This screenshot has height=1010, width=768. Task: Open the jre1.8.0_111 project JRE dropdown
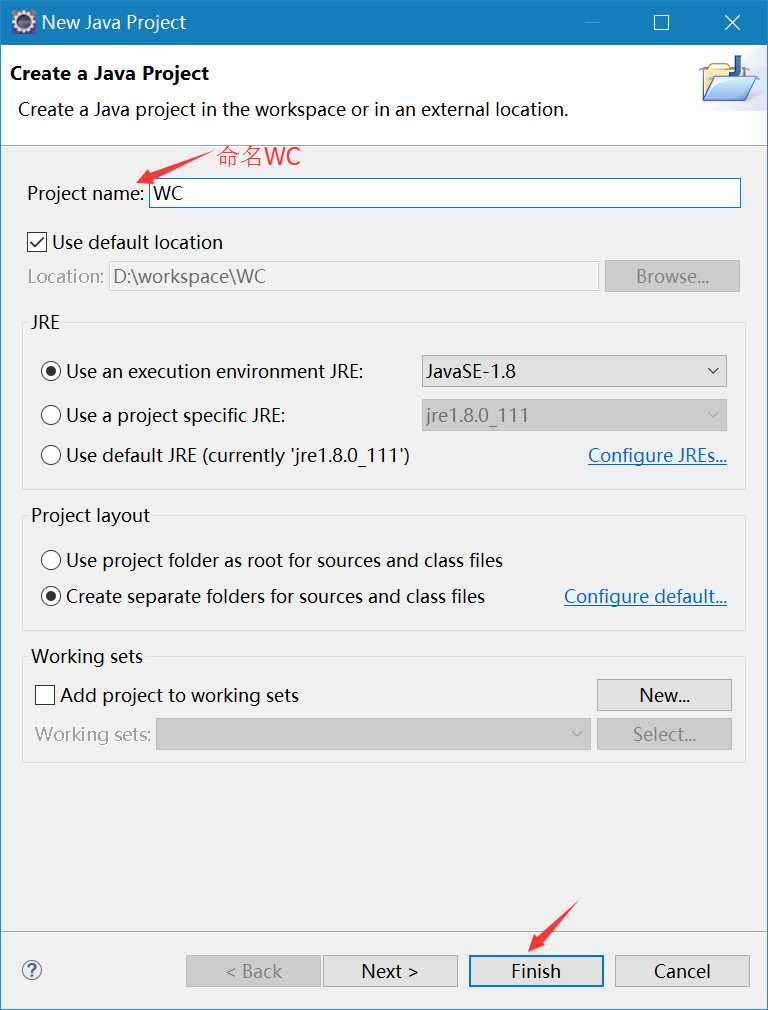pyautogui.click(x=574, y=415)
